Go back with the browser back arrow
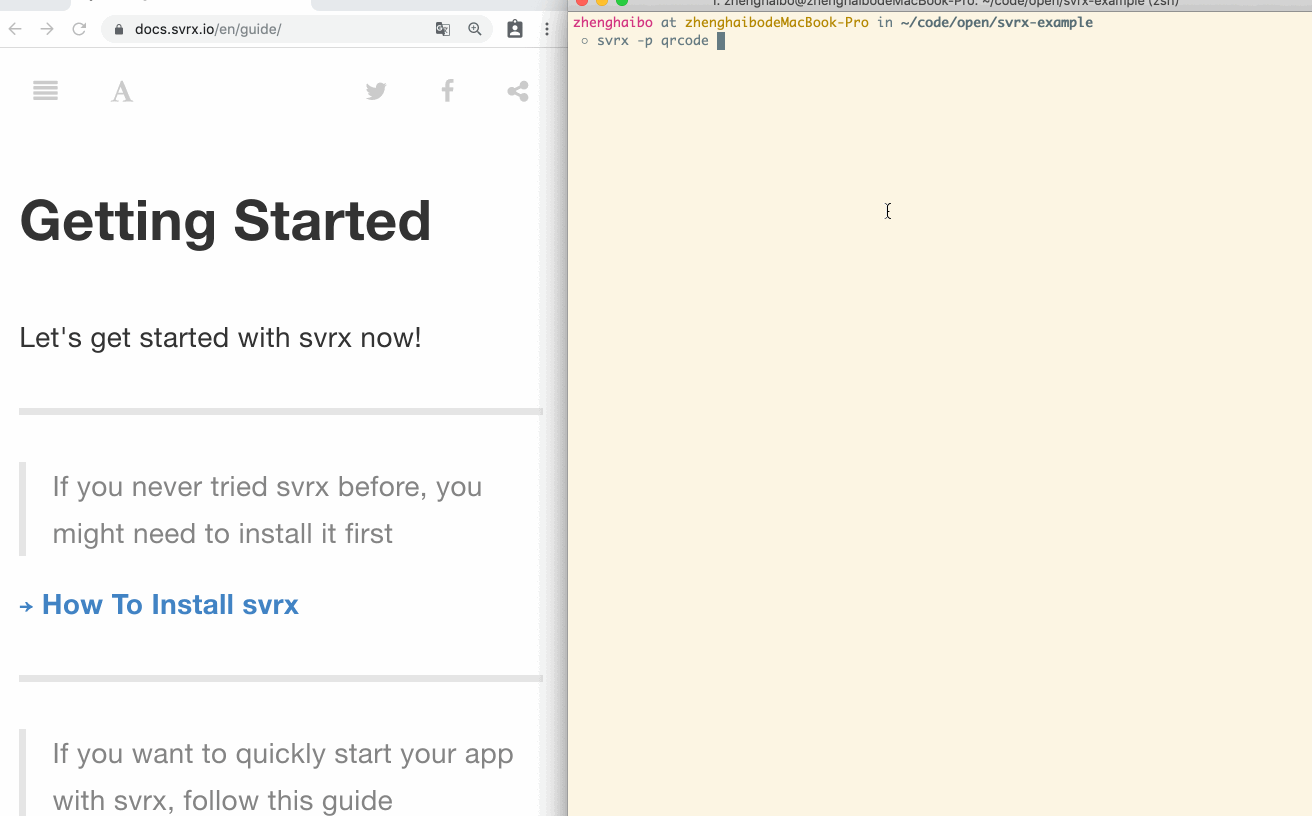 point(15,29)
